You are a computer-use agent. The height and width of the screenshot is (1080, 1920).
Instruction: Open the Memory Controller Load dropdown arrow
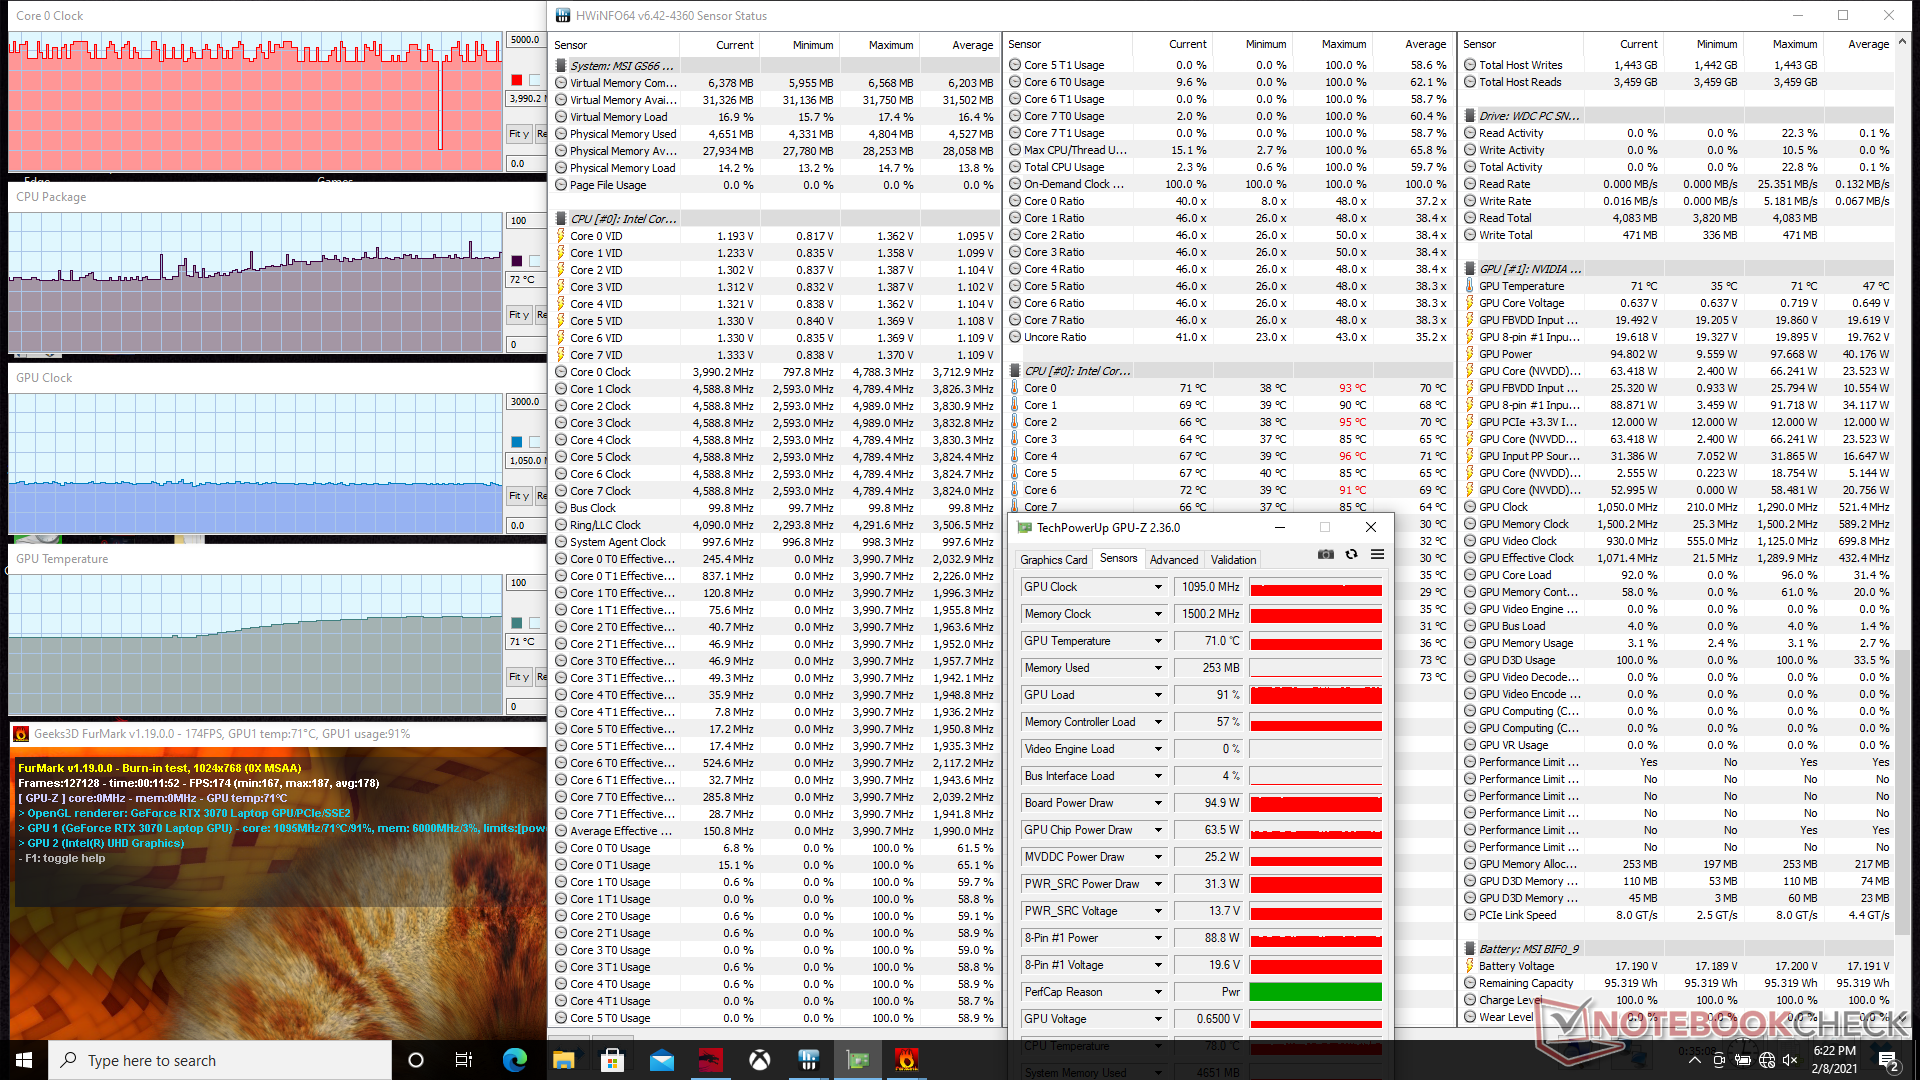pos(1158,722)
